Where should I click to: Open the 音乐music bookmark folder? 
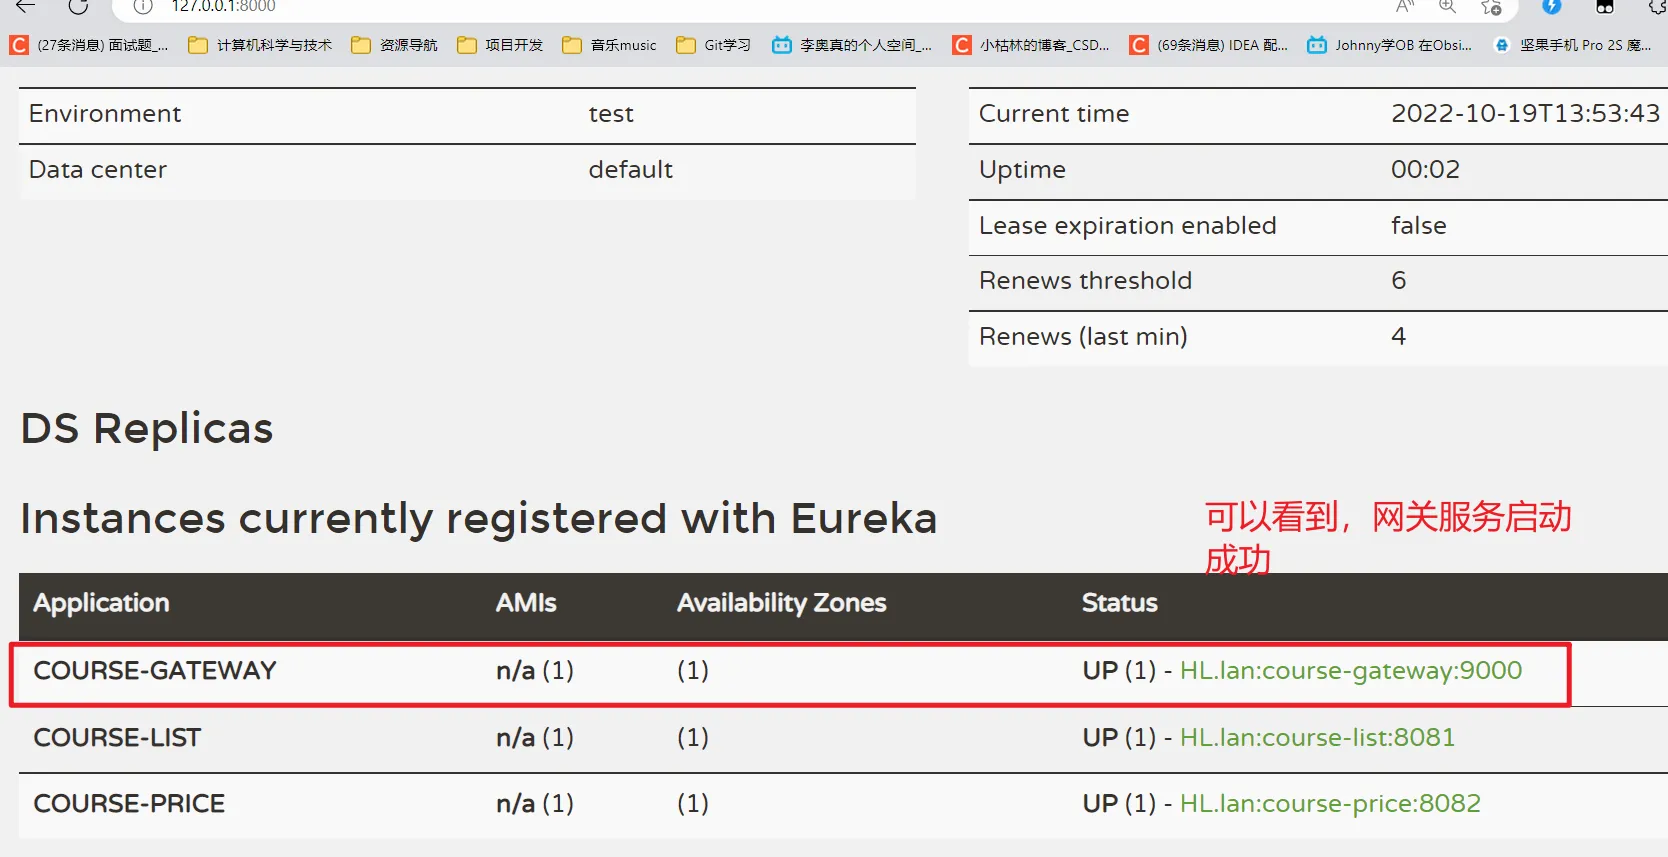(x=610, y=45)
